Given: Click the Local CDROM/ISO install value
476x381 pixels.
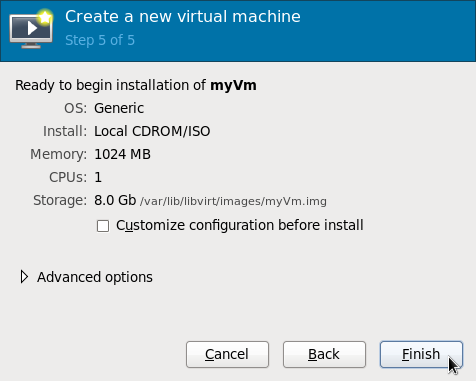Looking at the screenshot, I should 152,131.
